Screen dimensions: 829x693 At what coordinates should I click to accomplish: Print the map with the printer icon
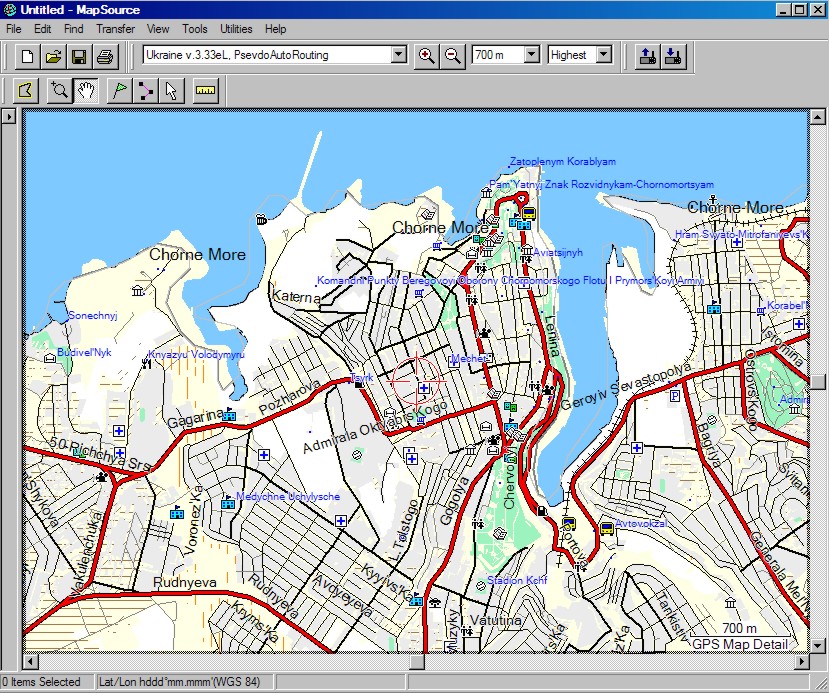(105, 56)
